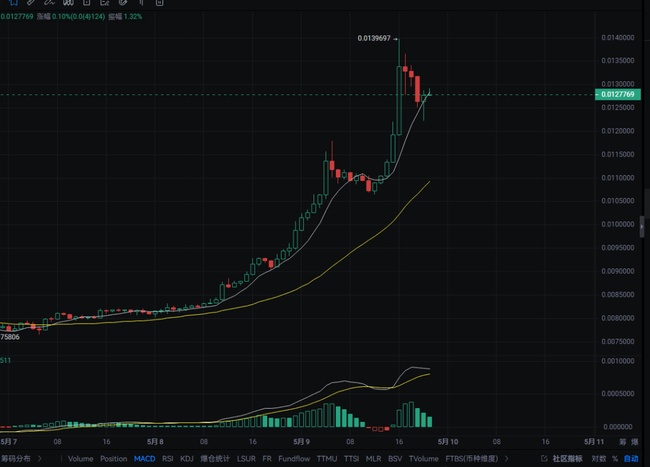The height and width of the screenshot is (467, 650).
Task: Click the 0.0140000 price axis label
Action: [618, 38]
